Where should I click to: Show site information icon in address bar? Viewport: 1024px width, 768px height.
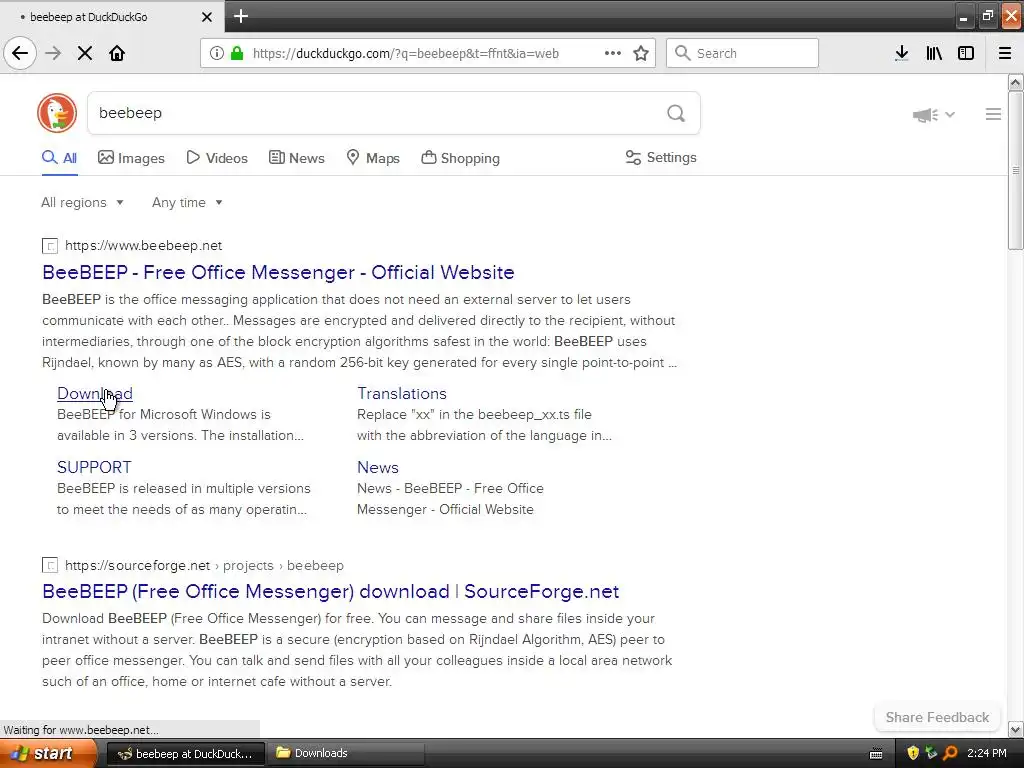pos(217,53)
